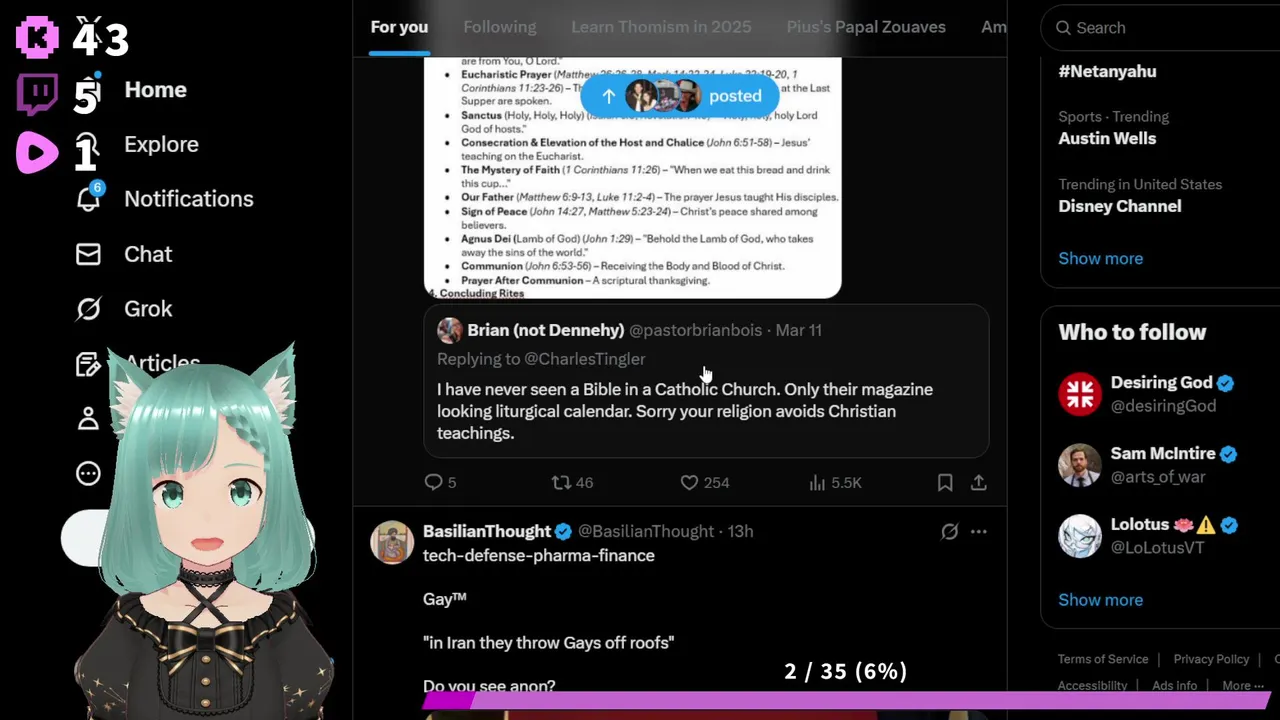Open the Disney Channel trending topic
Screen dimensions: 1280x720
pos(1120,206)
